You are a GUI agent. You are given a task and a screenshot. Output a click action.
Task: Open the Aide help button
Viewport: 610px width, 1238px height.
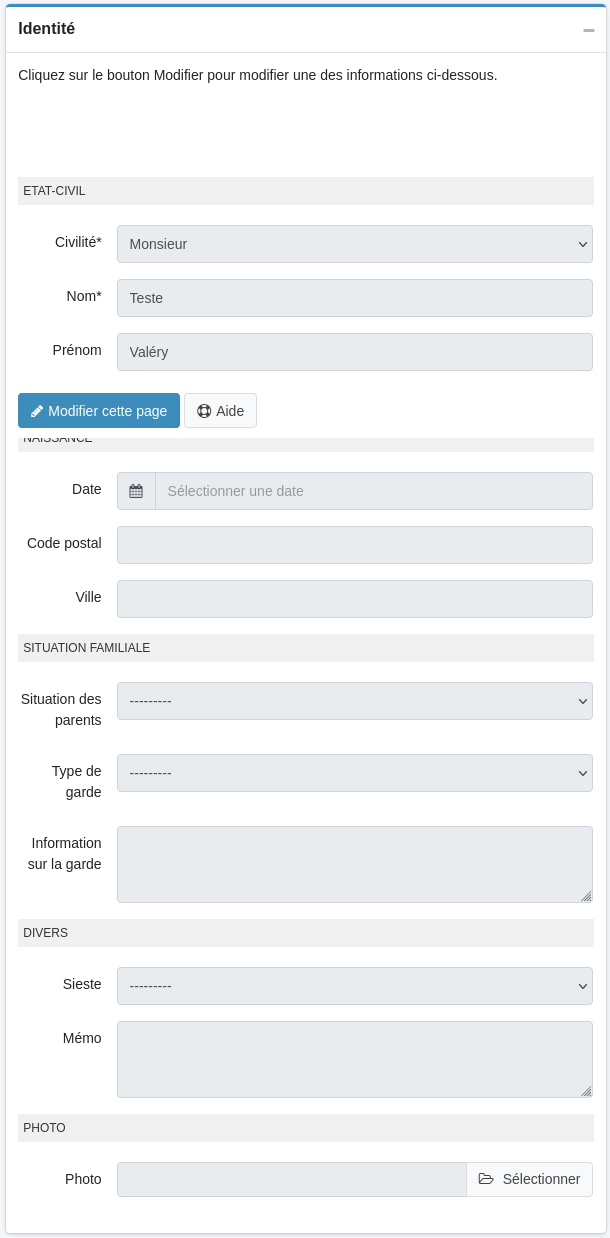click(x=221, y=411)
